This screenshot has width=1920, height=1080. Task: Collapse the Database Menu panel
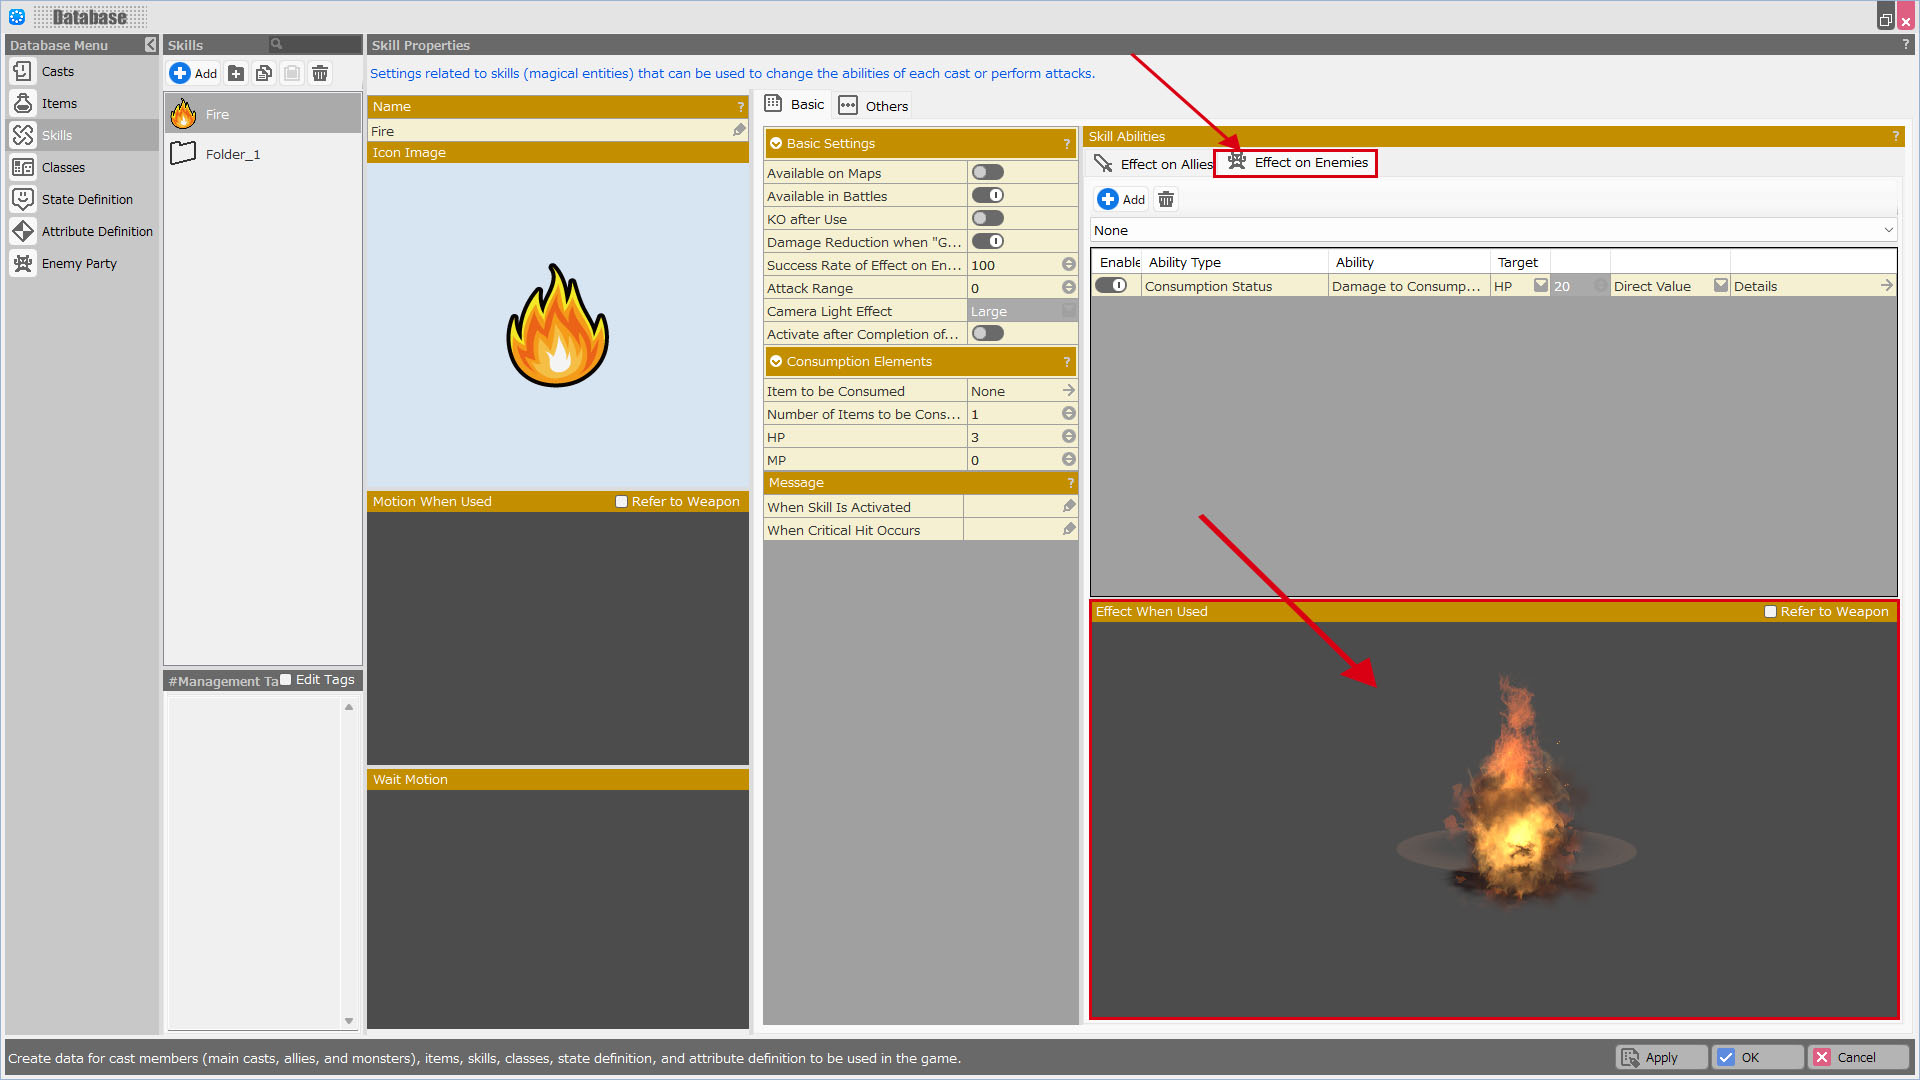(150, 45)
